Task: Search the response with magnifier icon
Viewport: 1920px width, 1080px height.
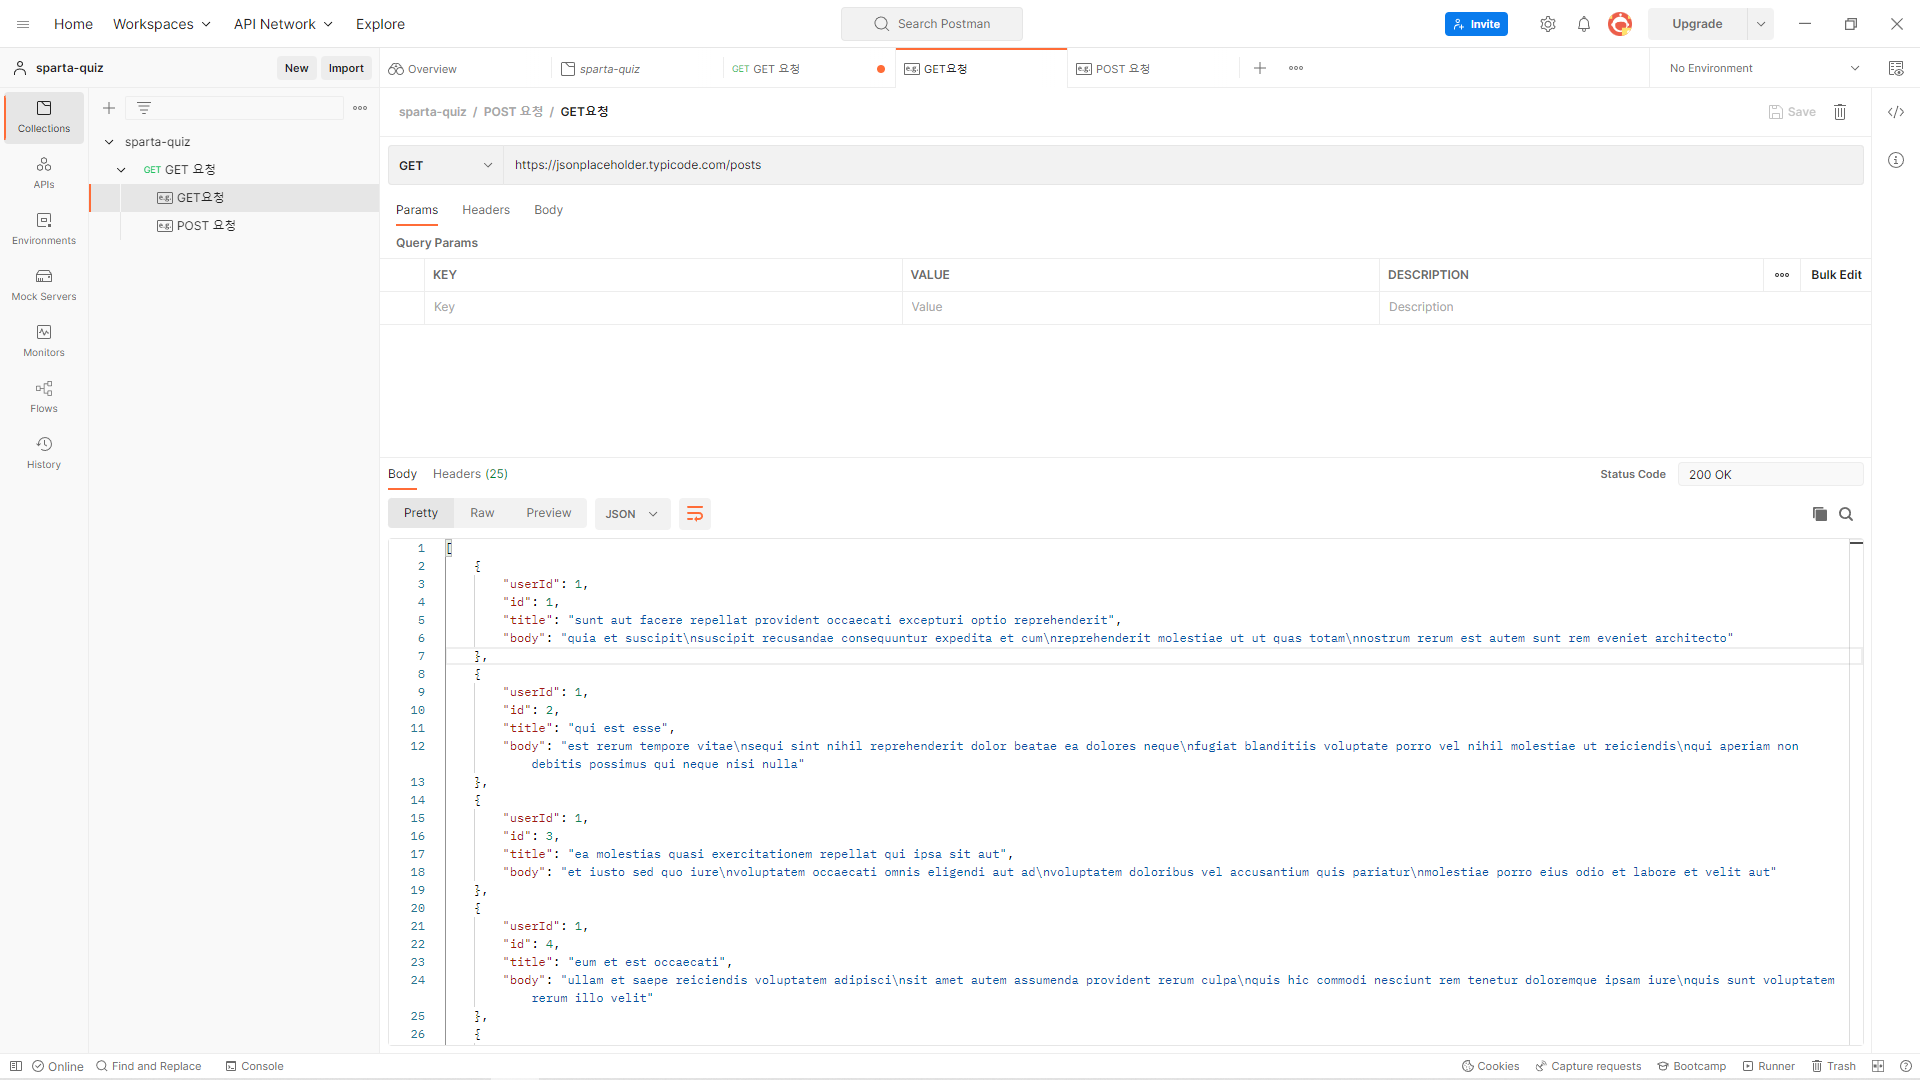Action: pos(1846,514)
